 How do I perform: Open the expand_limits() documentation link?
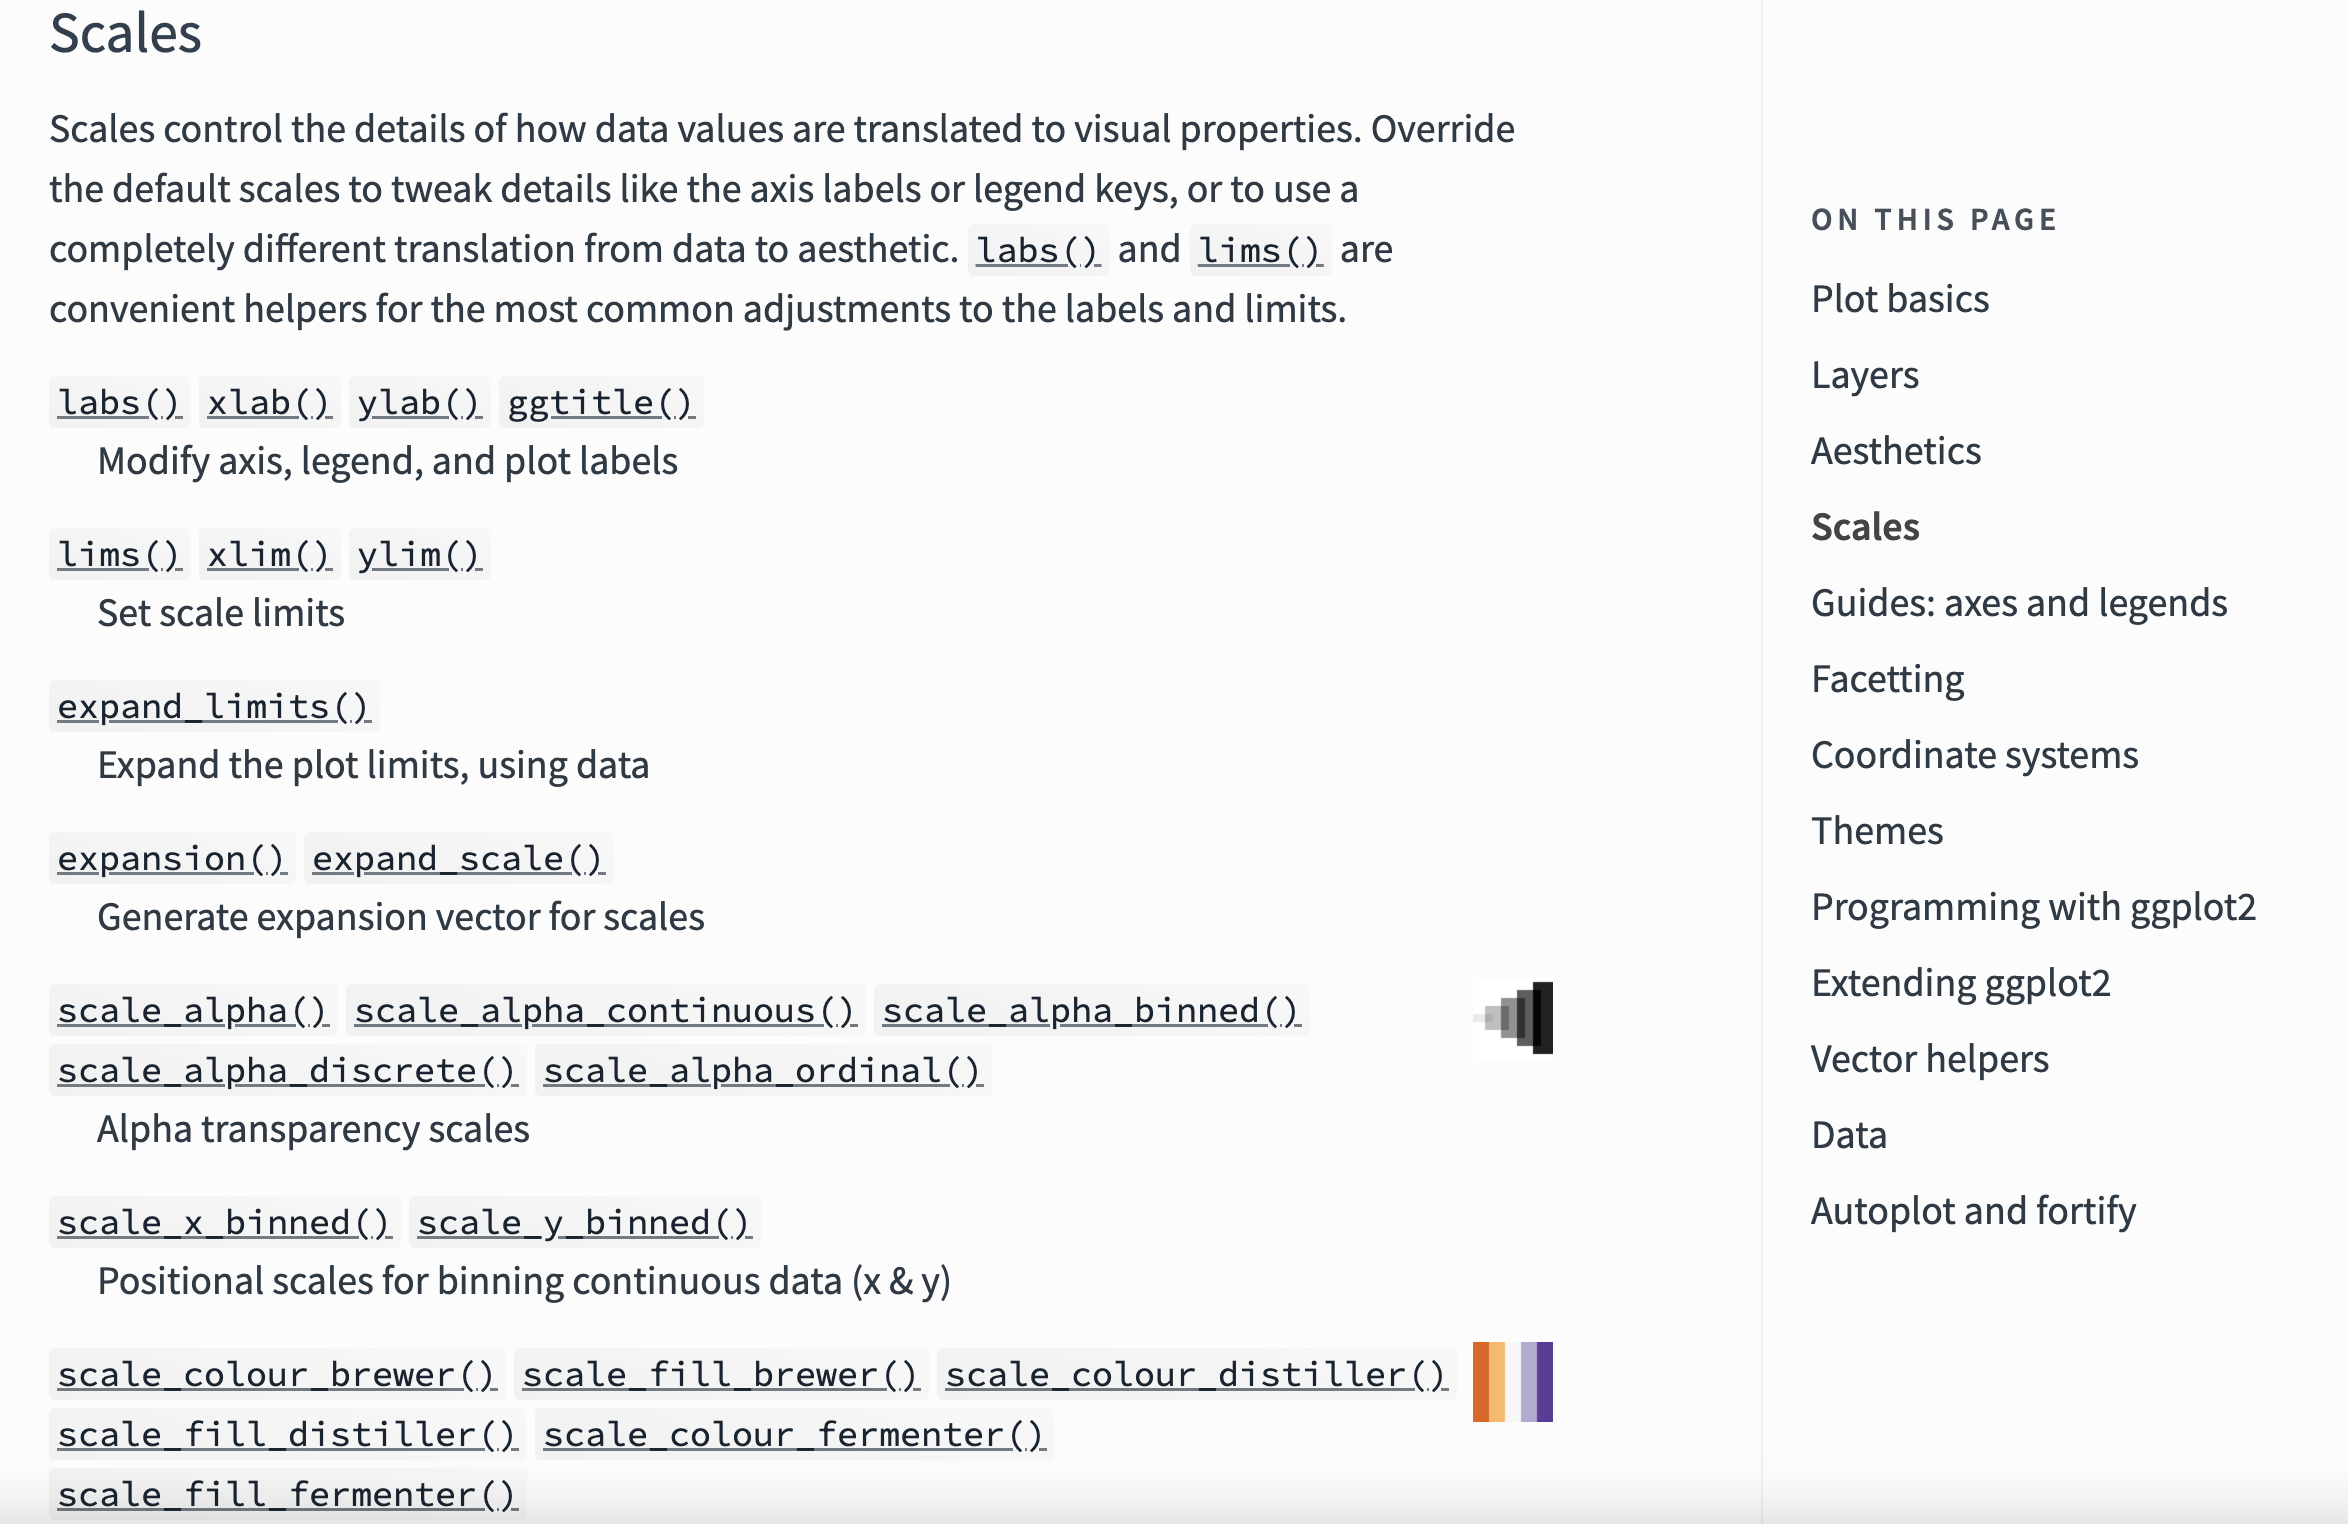(213, 707)
